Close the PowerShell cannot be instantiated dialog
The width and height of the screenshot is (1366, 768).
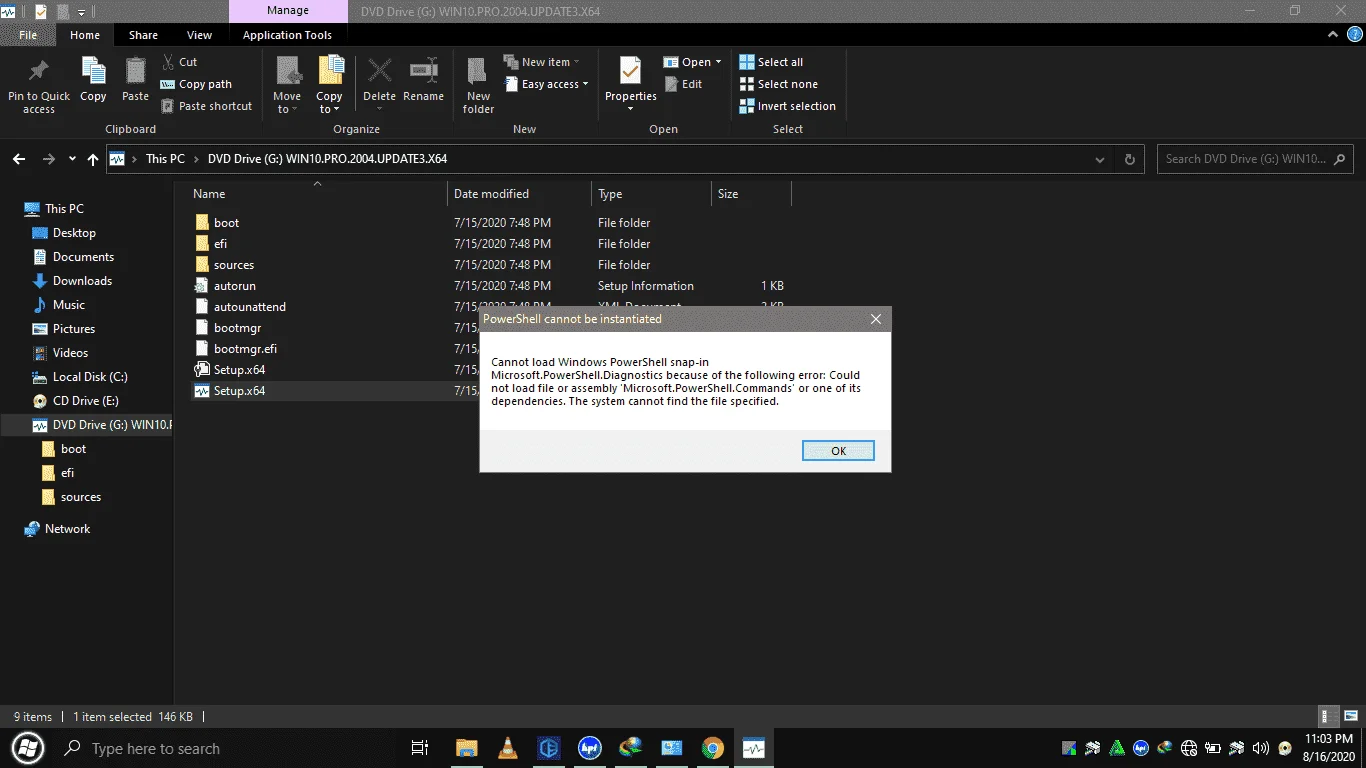875,319
